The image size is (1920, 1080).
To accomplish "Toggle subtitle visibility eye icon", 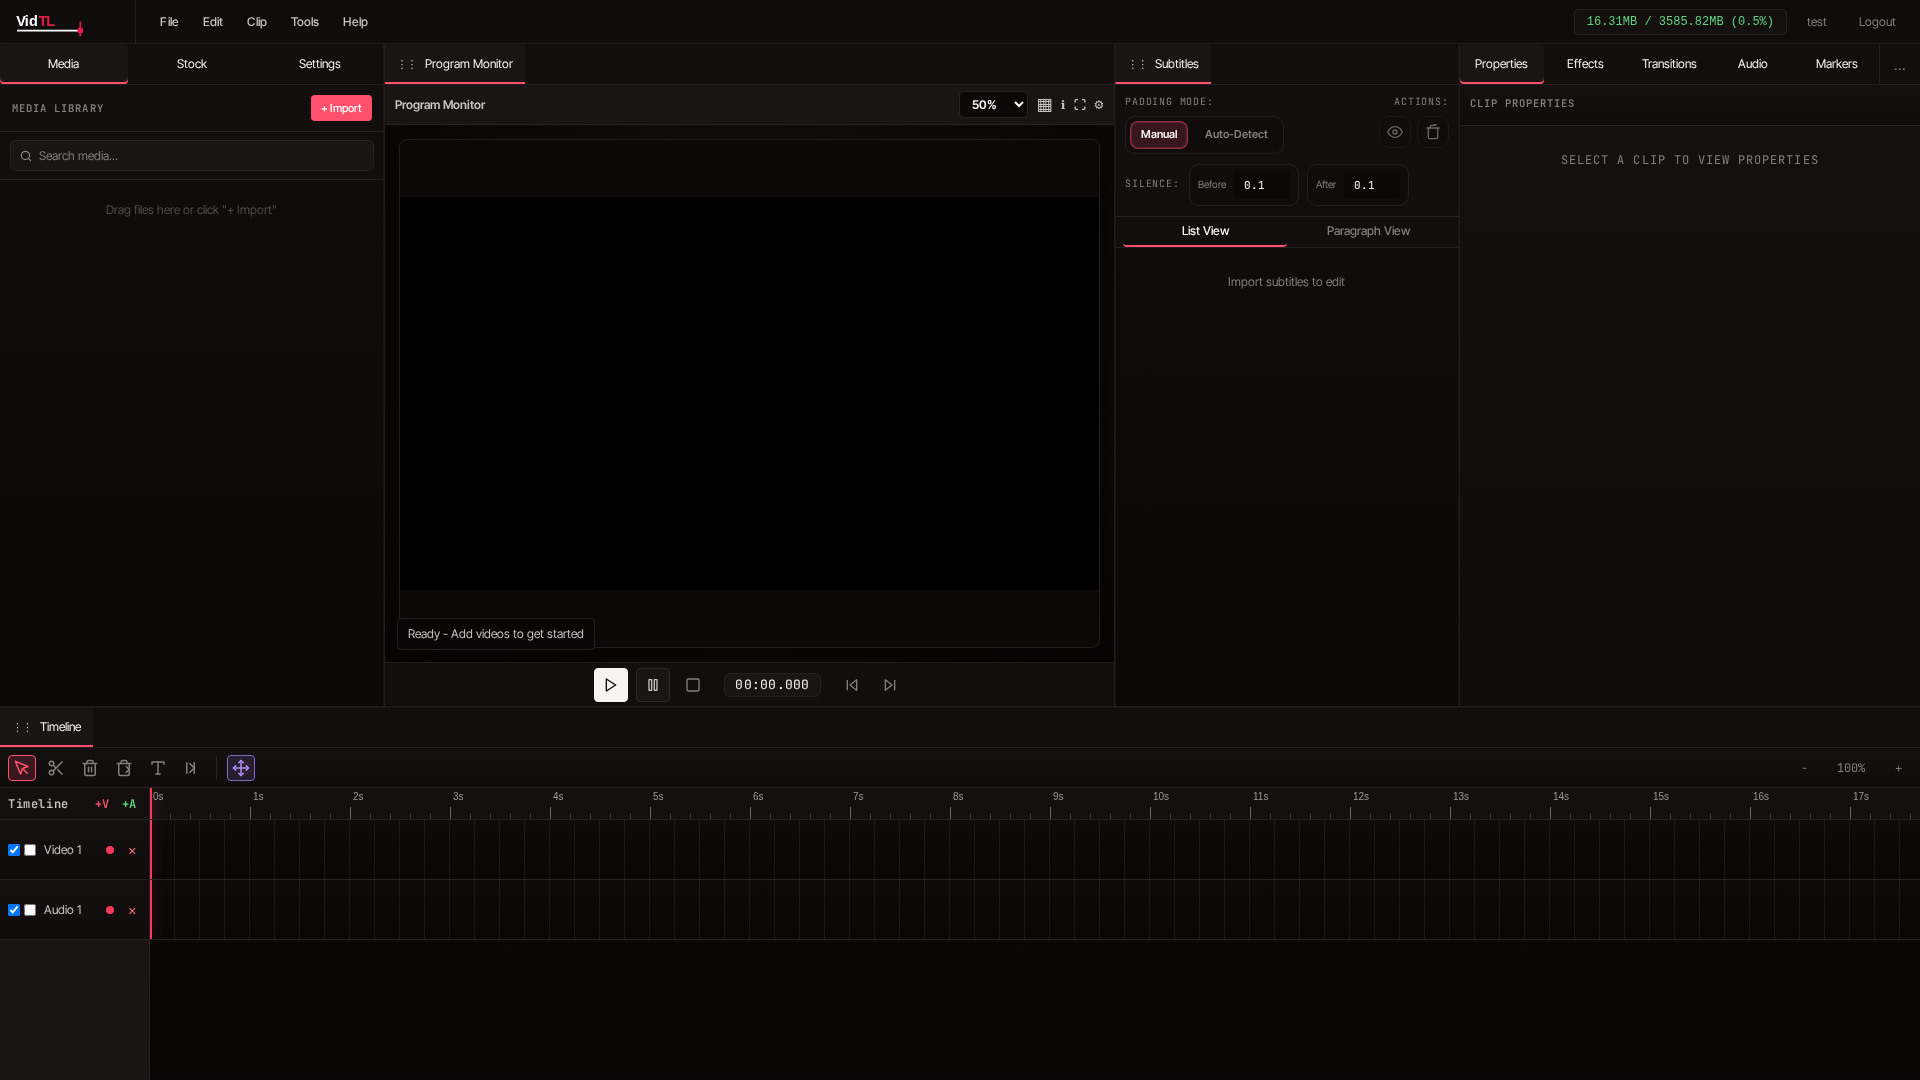I will [x=1395, y=132].
